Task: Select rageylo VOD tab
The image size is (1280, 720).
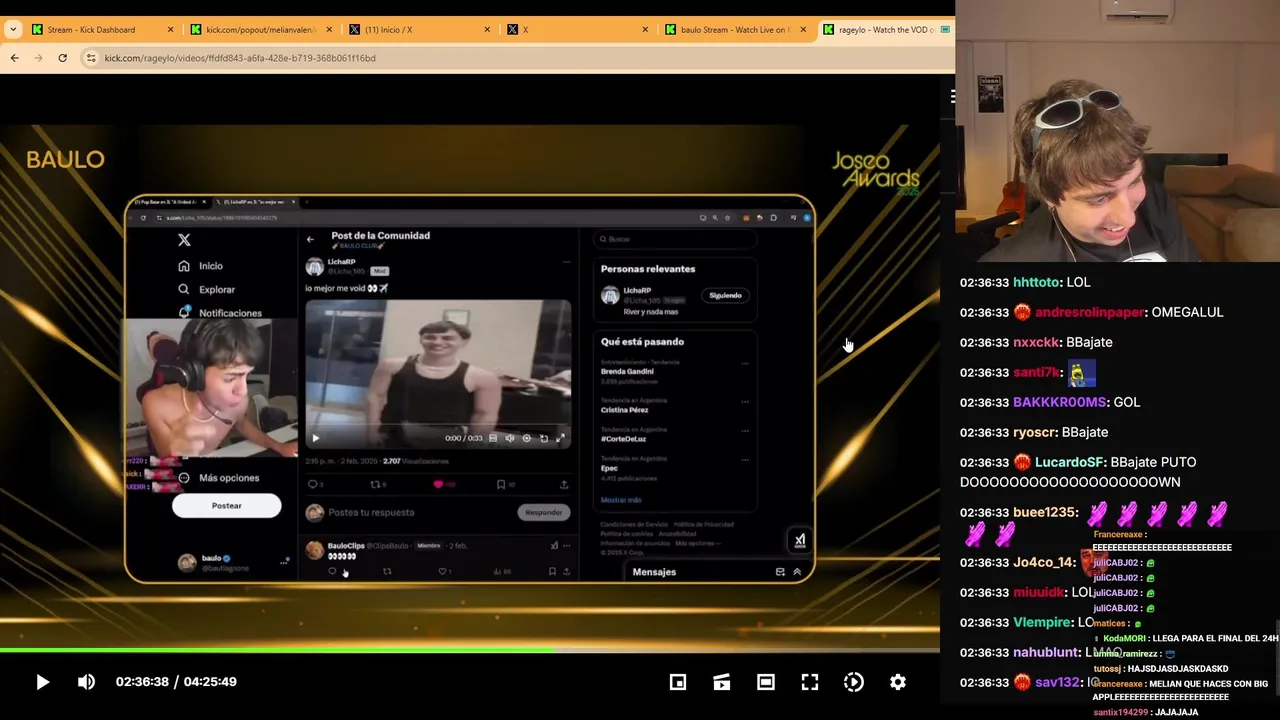Action: (x=885, y=30)
